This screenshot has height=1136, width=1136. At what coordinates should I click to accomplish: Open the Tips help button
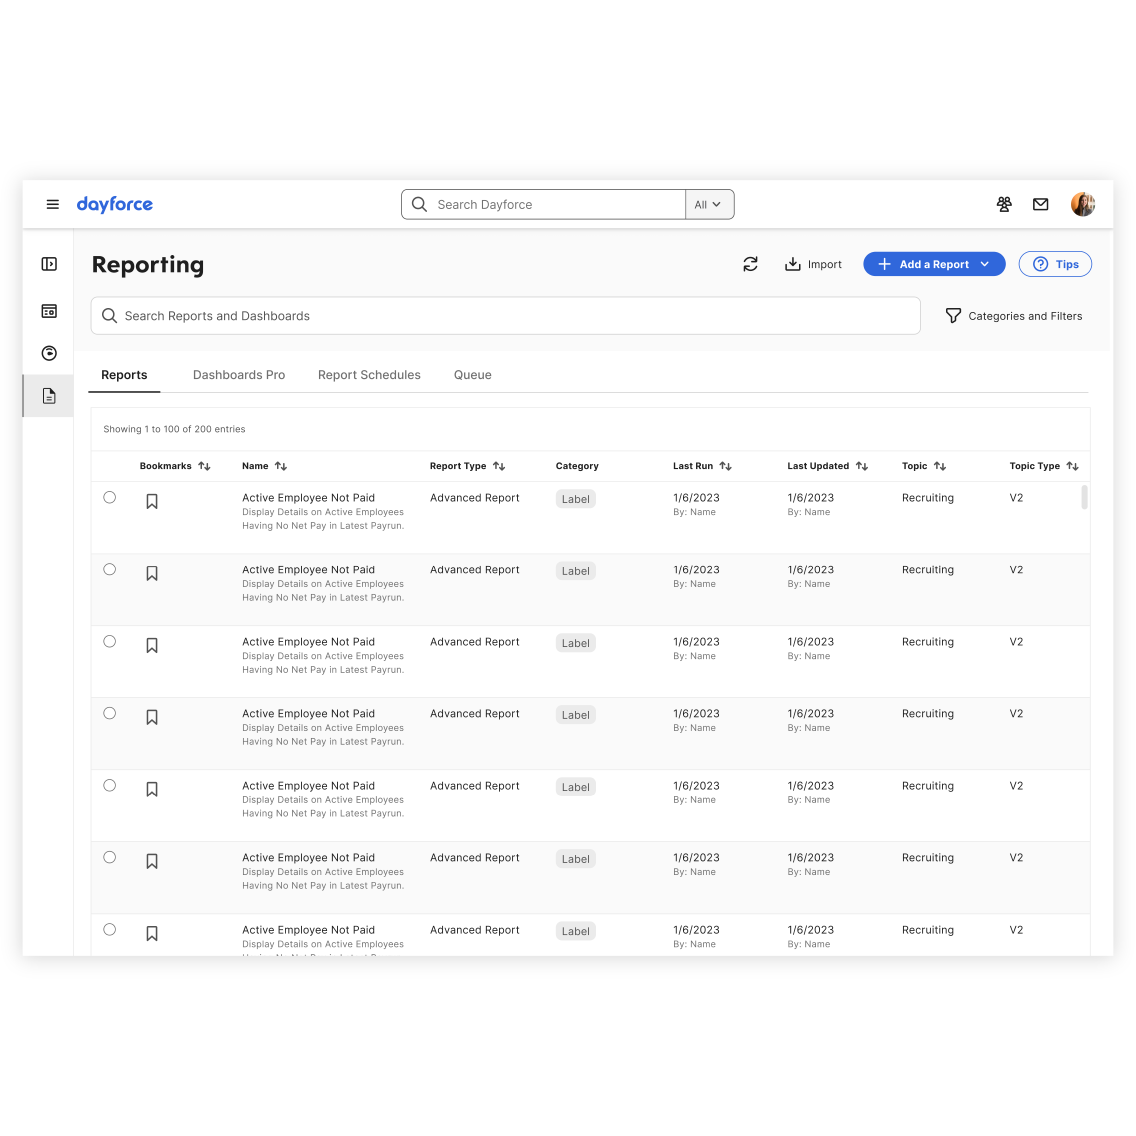1055,264
